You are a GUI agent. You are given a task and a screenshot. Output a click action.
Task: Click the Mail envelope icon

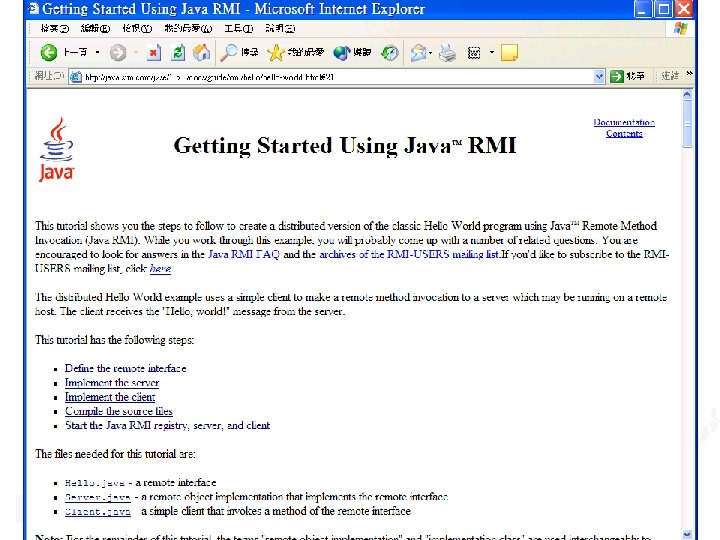(x=418, y=53)
